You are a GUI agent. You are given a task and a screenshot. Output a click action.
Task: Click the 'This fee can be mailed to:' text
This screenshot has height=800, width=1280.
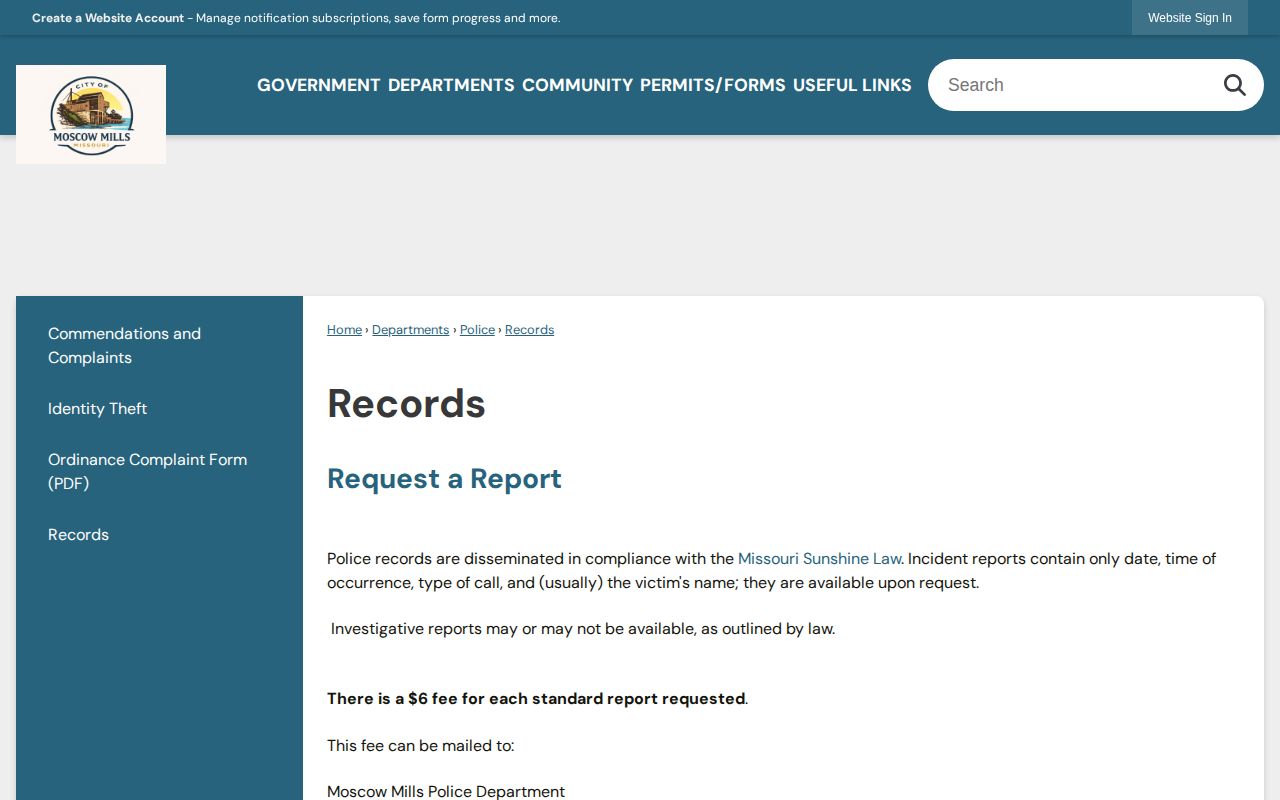420,746
